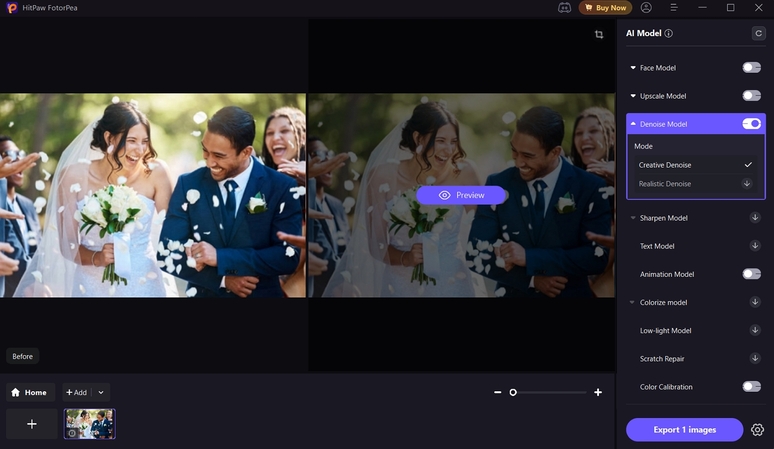
Task: Expand the Sharpen Model section arrow
Action: 633,218
